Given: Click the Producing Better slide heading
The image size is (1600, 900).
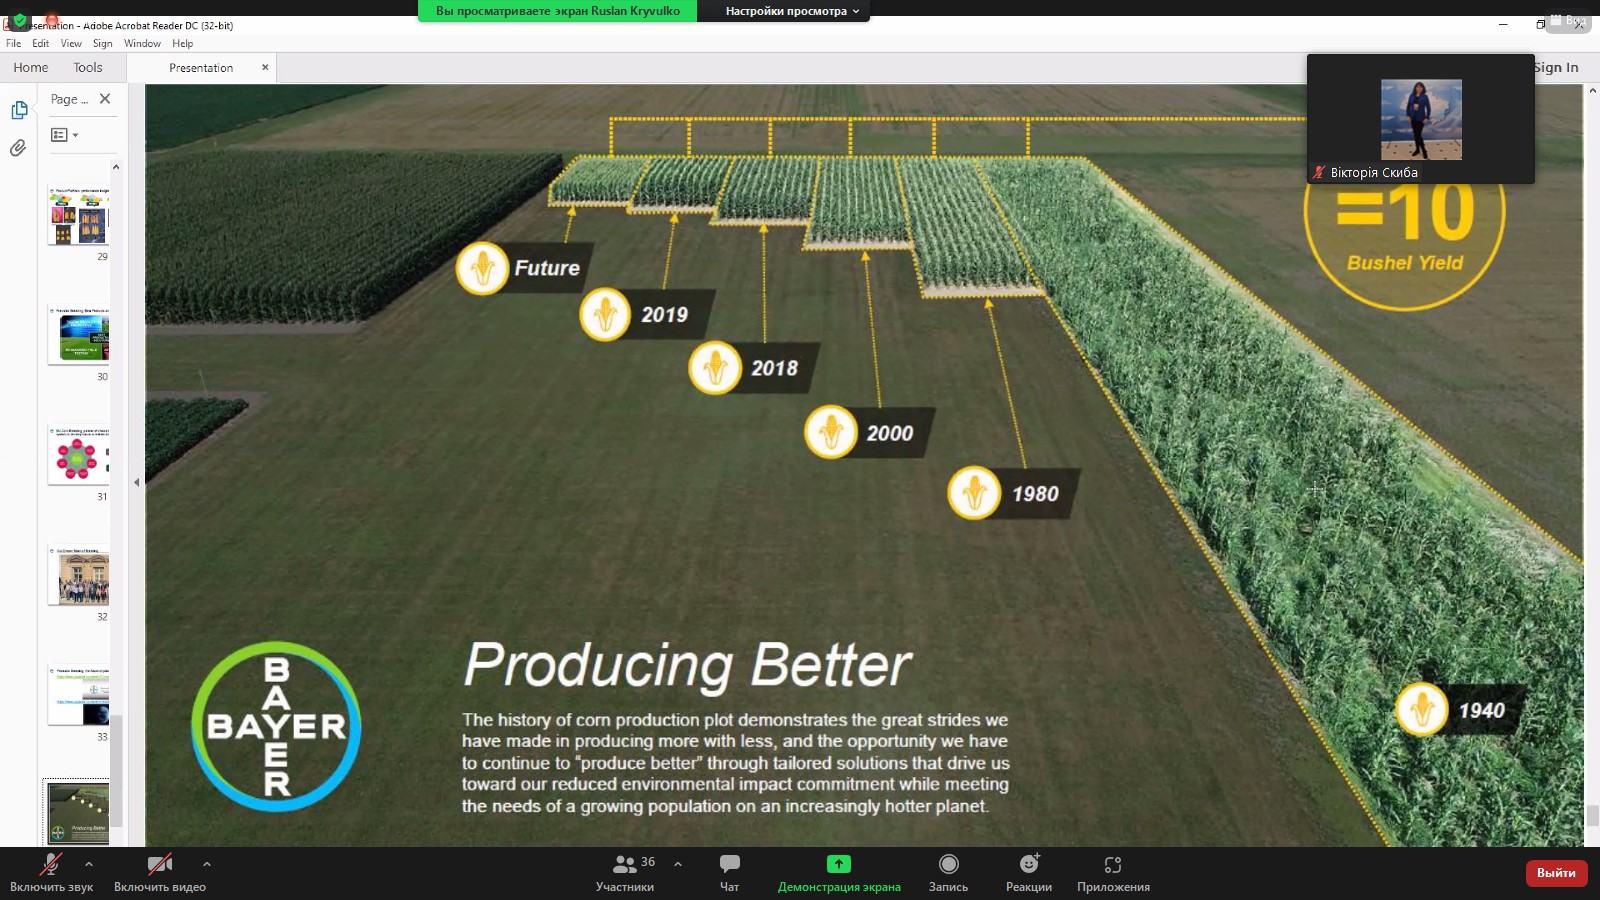Looking at the screenshot, I should click(688, 665).
